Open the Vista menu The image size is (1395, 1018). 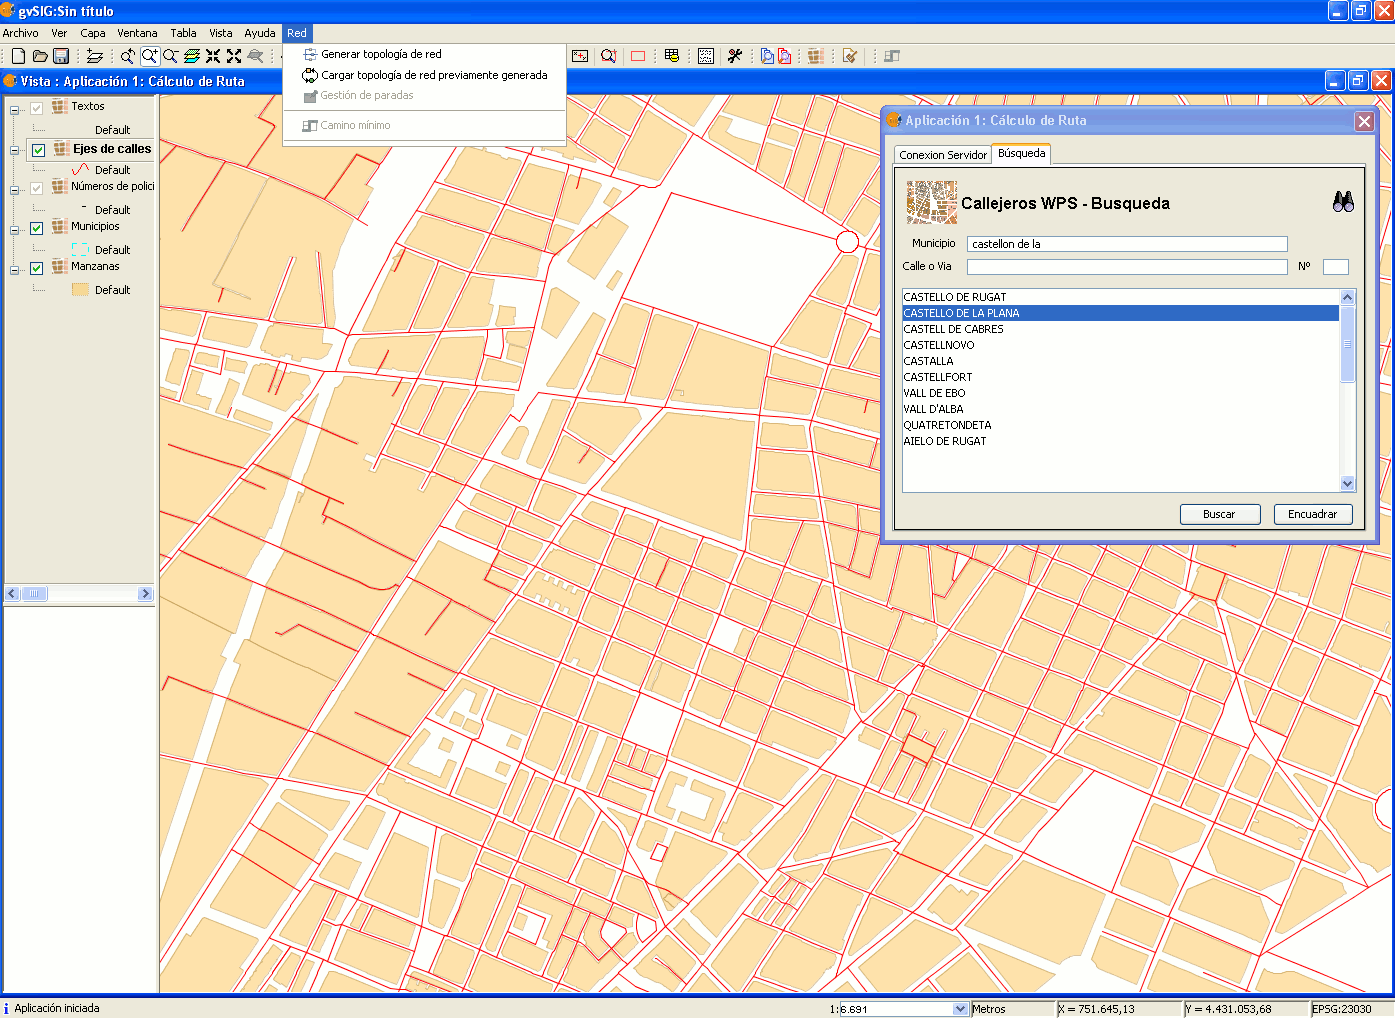[x=221, y=33]
